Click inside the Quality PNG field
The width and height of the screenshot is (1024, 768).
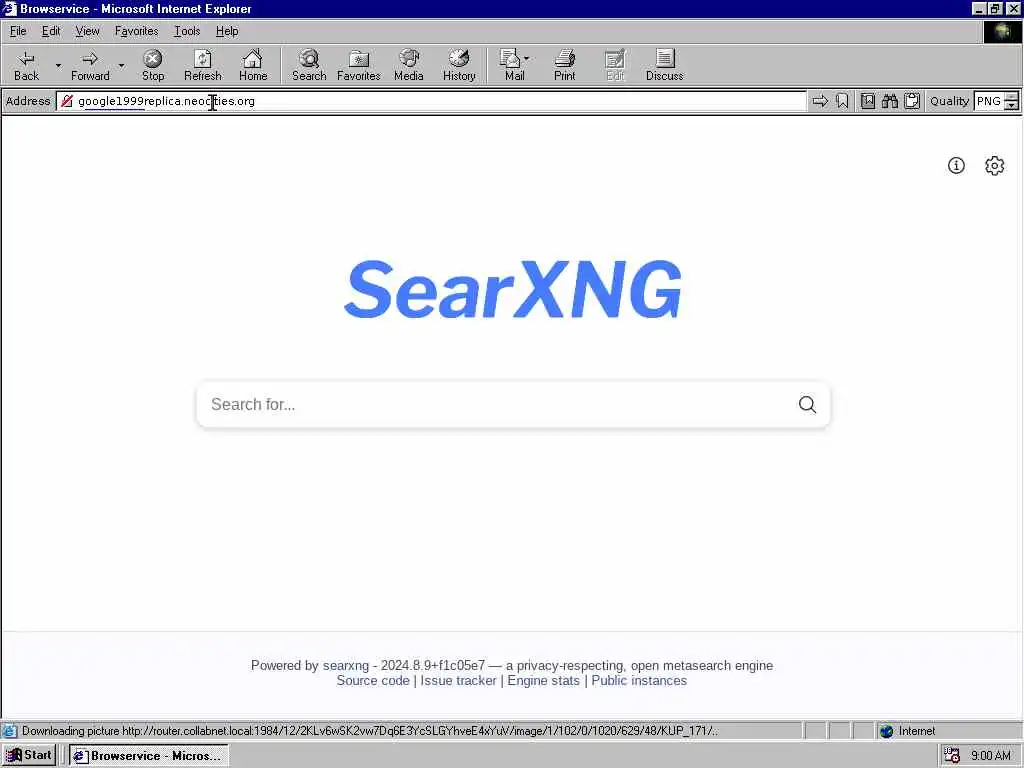pos(989,101)
